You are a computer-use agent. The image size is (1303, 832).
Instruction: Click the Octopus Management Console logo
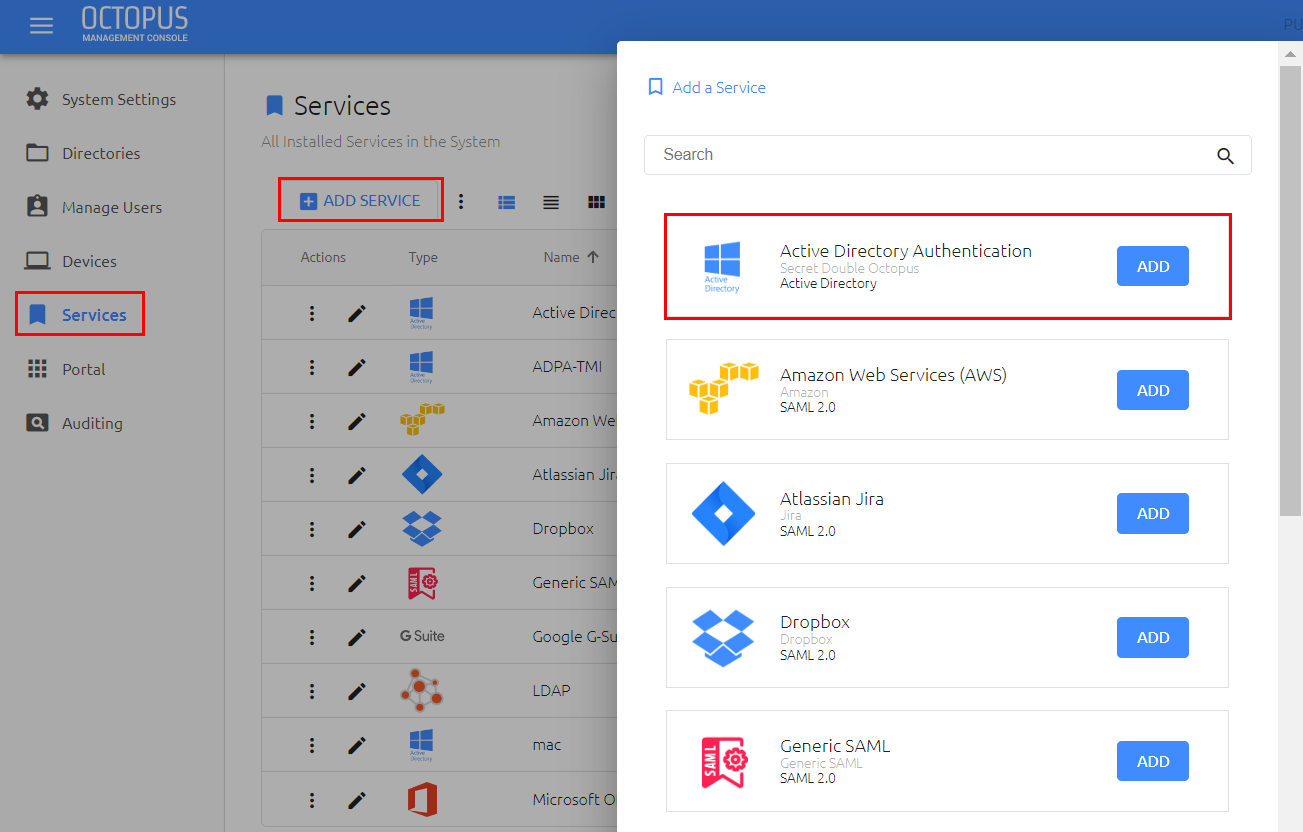point(134,23)
